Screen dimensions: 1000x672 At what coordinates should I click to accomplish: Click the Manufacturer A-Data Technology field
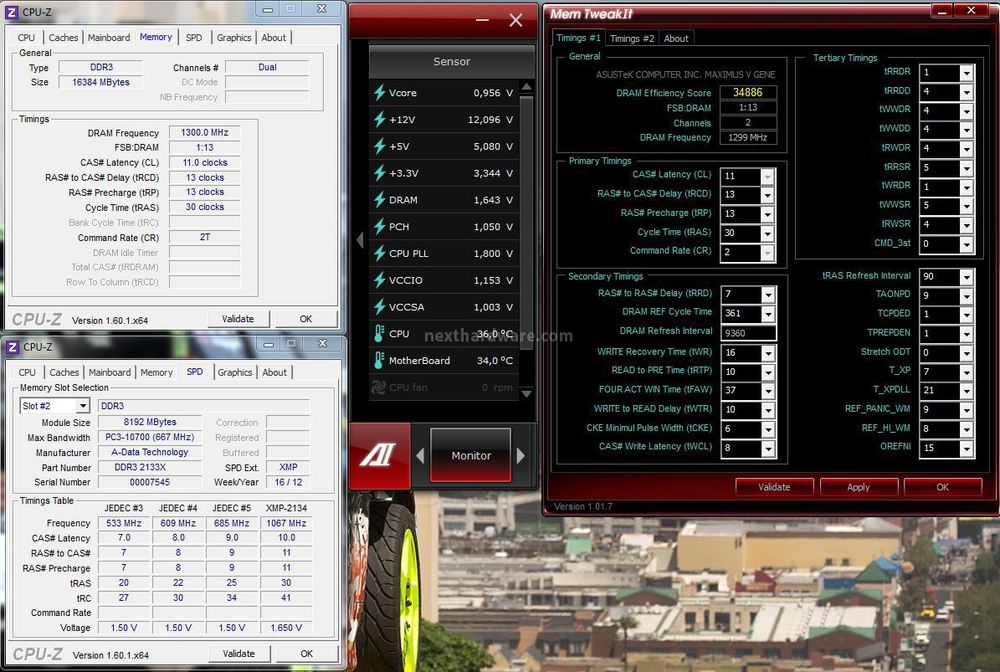(x=149, y=452)
